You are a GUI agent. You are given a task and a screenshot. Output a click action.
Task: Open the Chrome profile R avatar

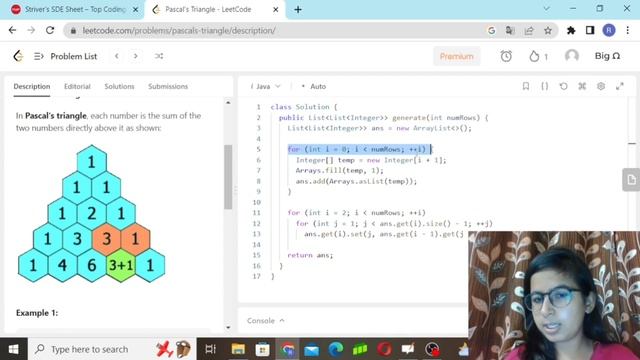[609, 31]
